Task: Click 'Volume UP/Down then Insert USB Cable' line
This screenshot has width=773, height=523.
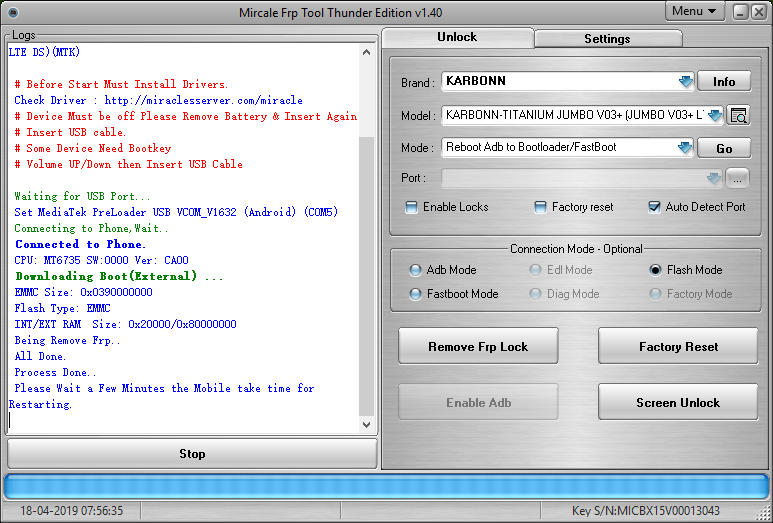Action: point(129,164)
